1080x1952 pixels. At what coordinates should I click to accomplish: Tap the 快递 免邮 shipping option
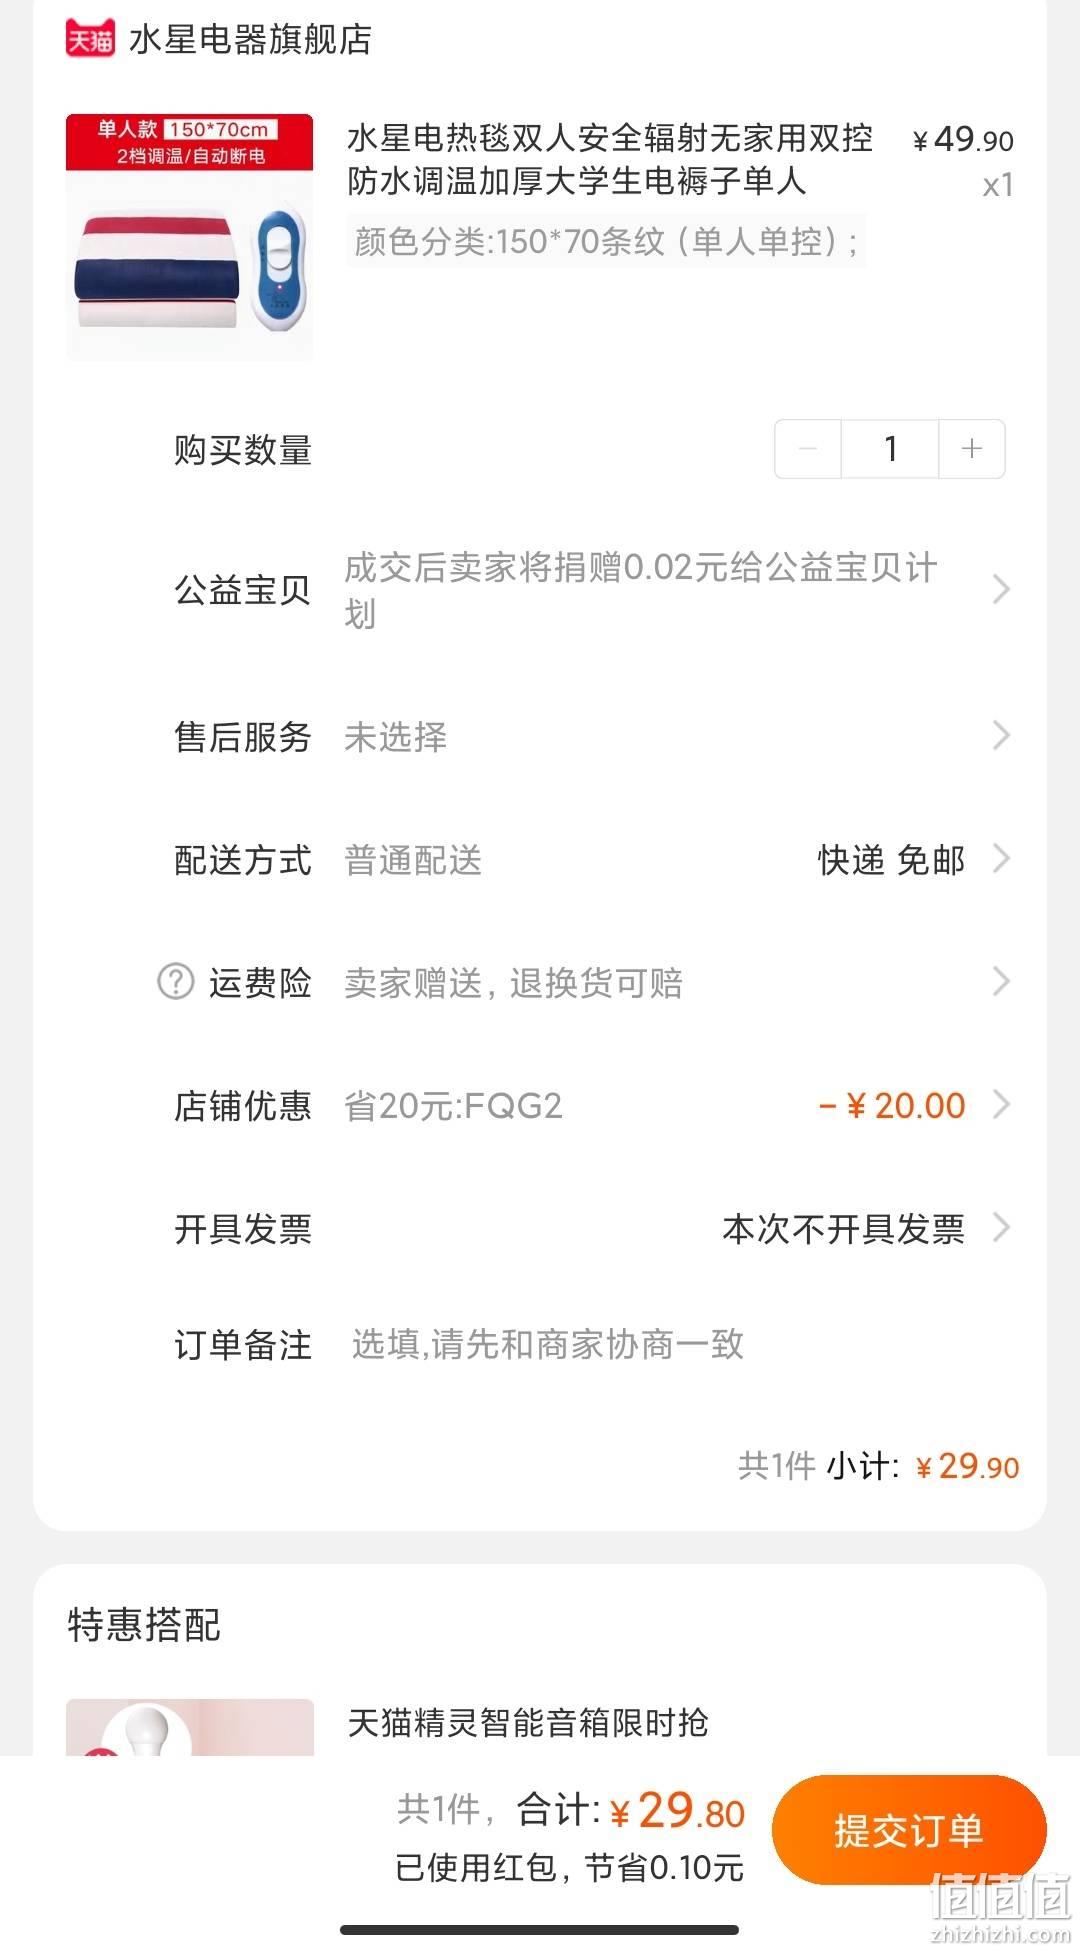point(891,859)
